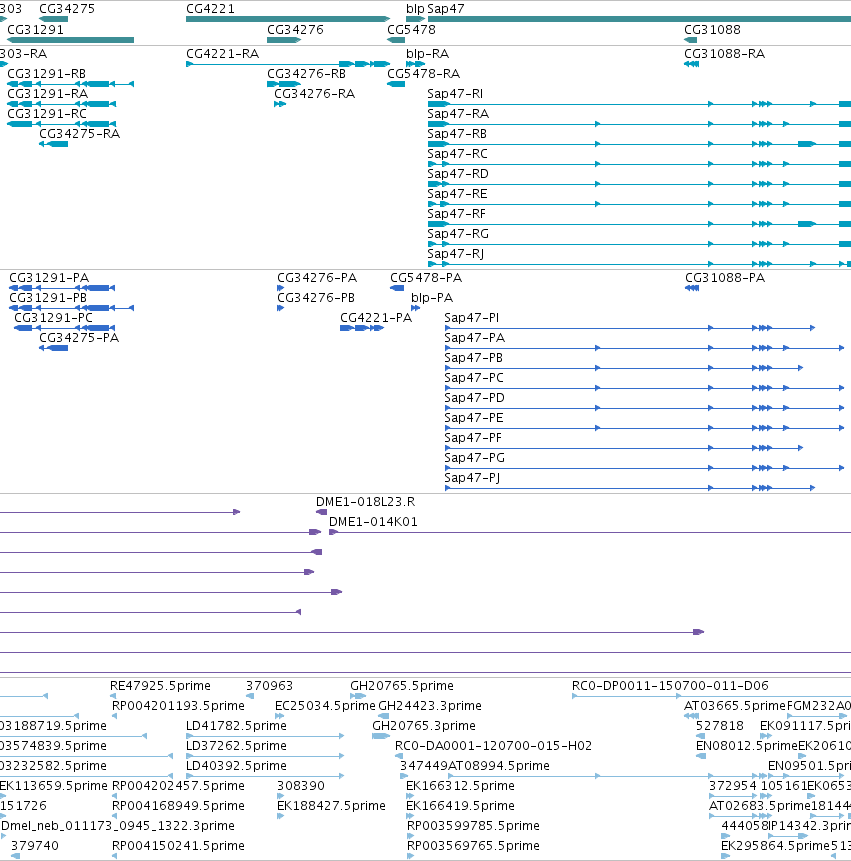
Task: Click EST EK166312.5prime
Action: [x=460, y=786]
